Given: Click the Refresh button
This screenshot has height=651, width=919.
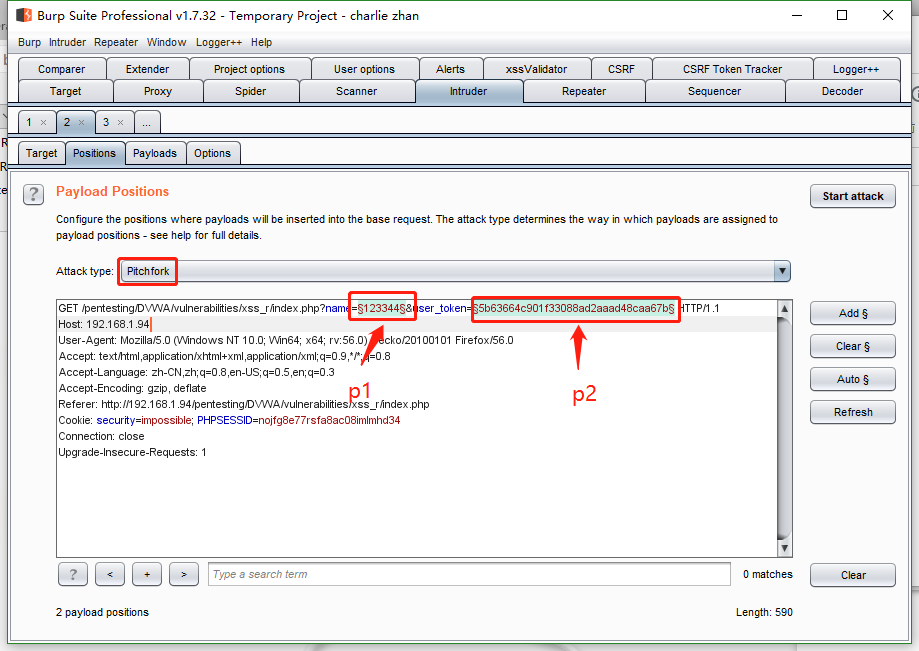Looking at the screenshot, I should [x=853, y=412].
